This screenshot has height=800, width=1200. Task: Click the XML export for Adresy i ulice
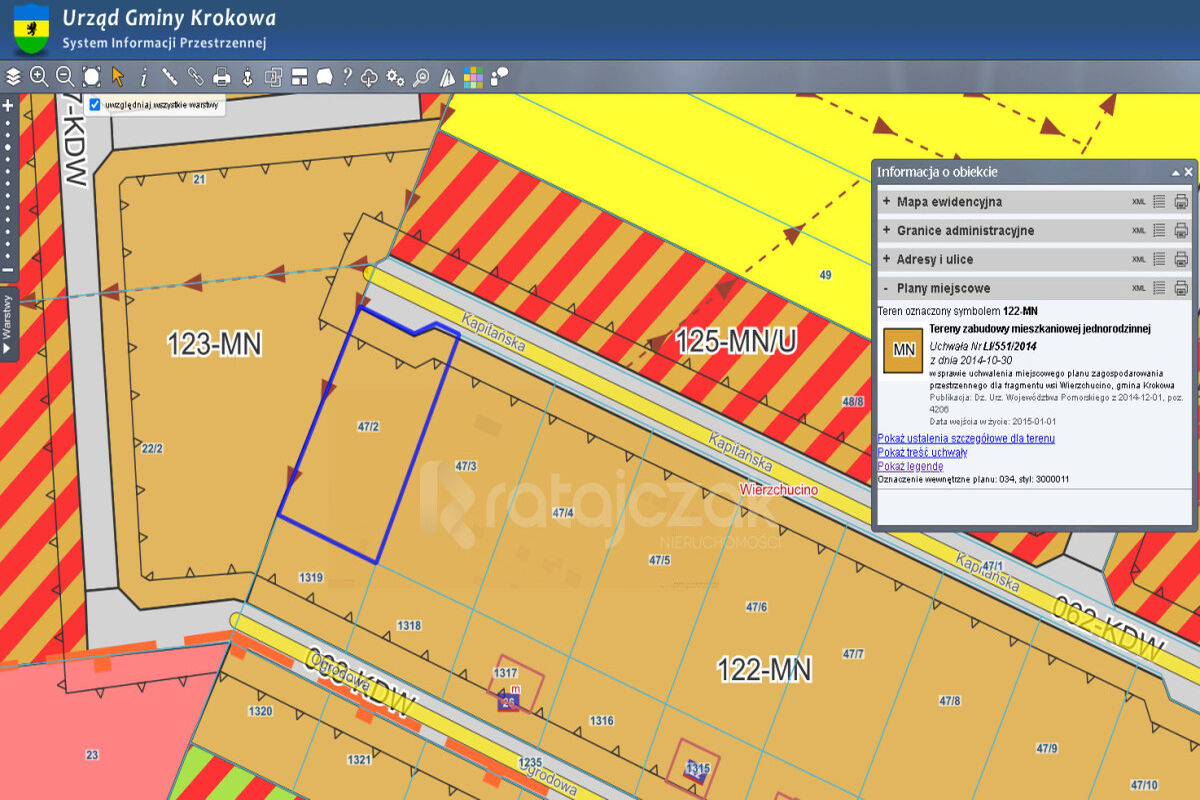pos(1138,260)
